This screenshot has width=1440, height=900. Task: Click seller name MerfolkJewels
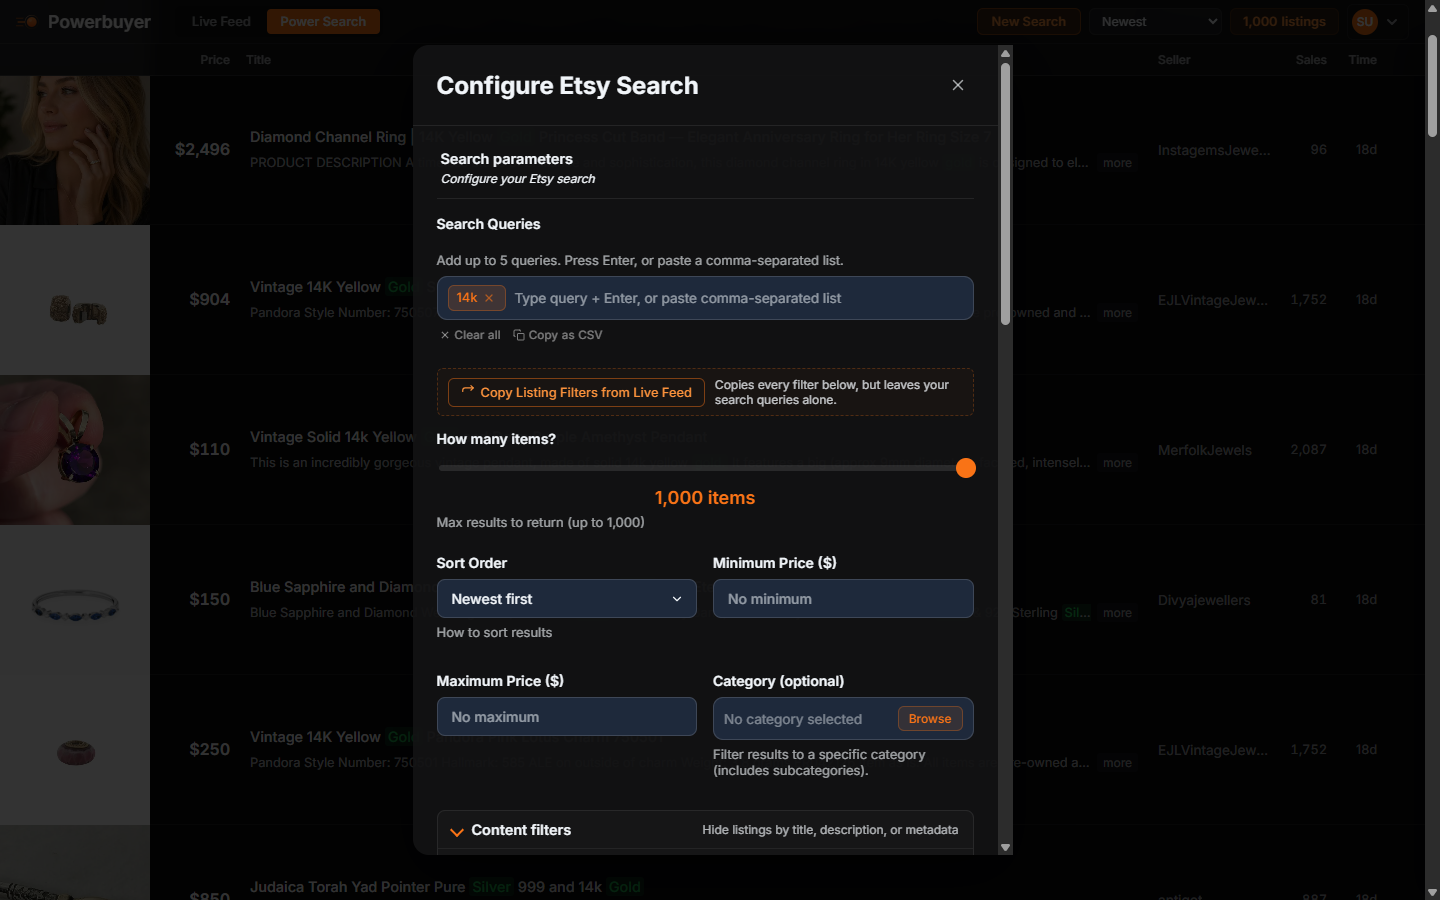click(1204, 450)
